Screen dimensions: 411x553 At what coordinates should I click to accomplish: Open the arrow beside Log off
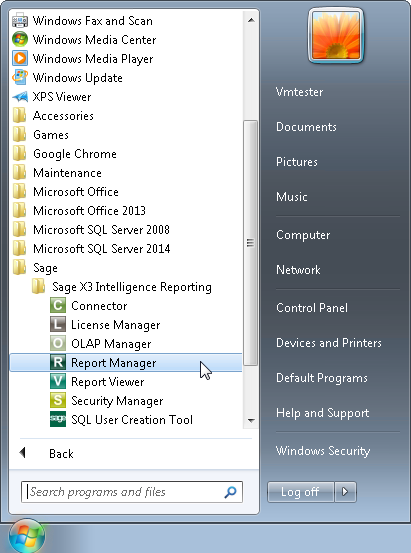(x=345, y=491)
